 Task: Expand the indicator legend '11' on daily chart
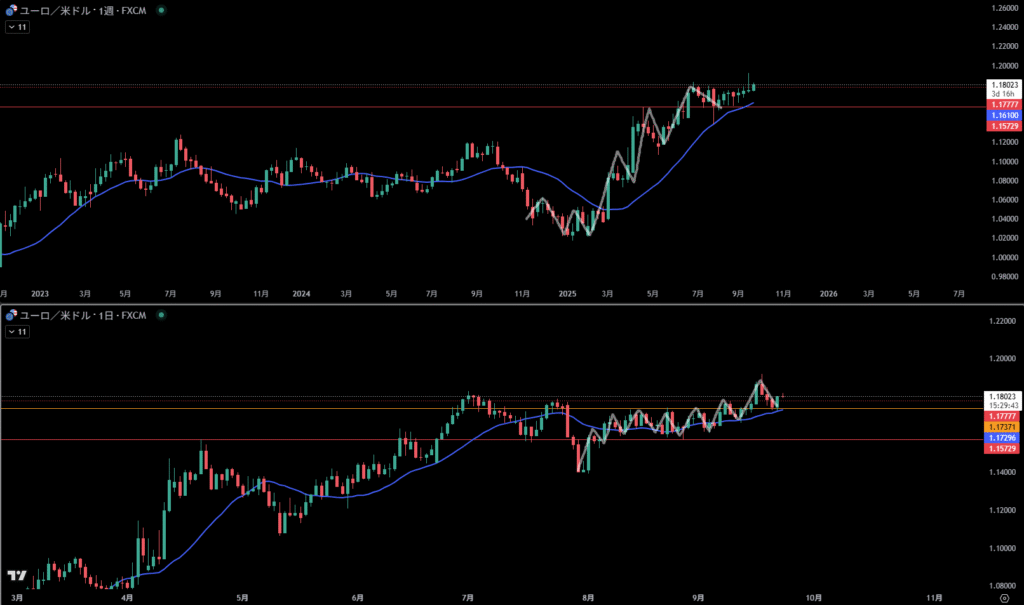[17, 332]
